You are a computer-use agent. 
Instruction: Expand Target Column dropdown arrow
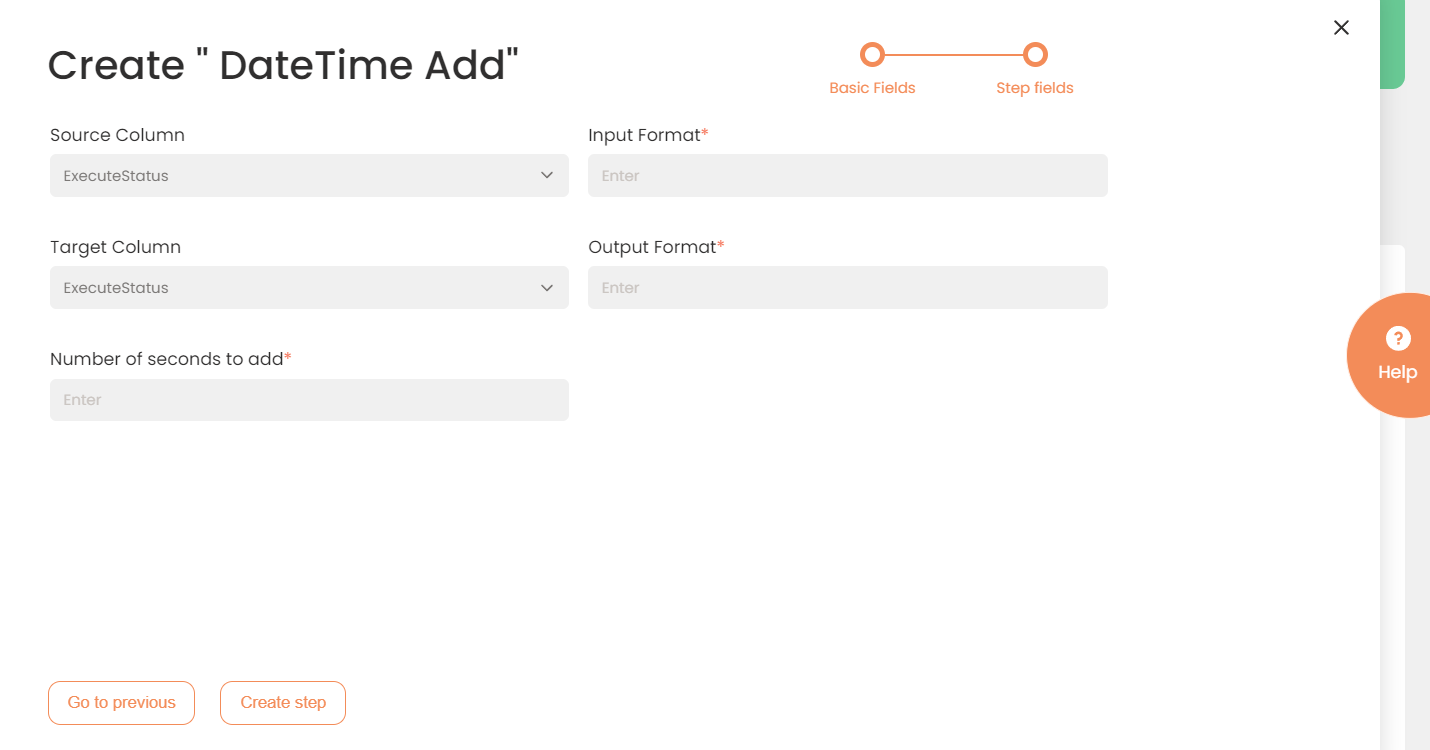point(547,287)
